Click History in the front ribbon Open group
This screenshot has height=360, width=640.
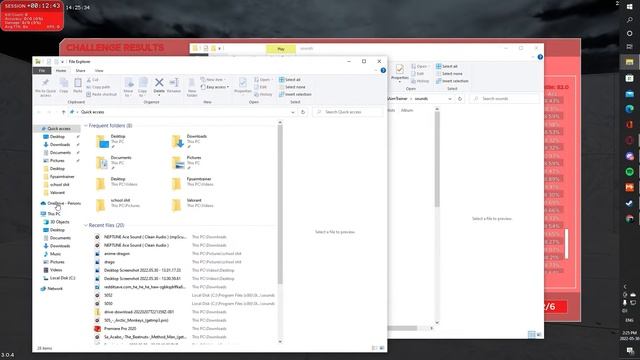[263, 94]
